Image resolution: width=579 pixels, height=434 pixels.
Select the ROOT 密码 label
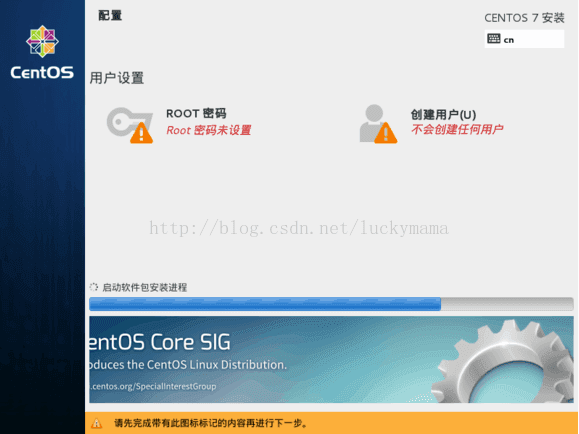[196, 113]
